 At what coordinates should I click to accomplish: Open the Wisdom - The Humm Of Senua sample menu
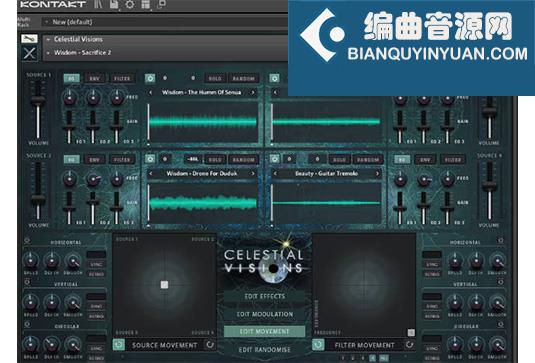pos(201,92)
